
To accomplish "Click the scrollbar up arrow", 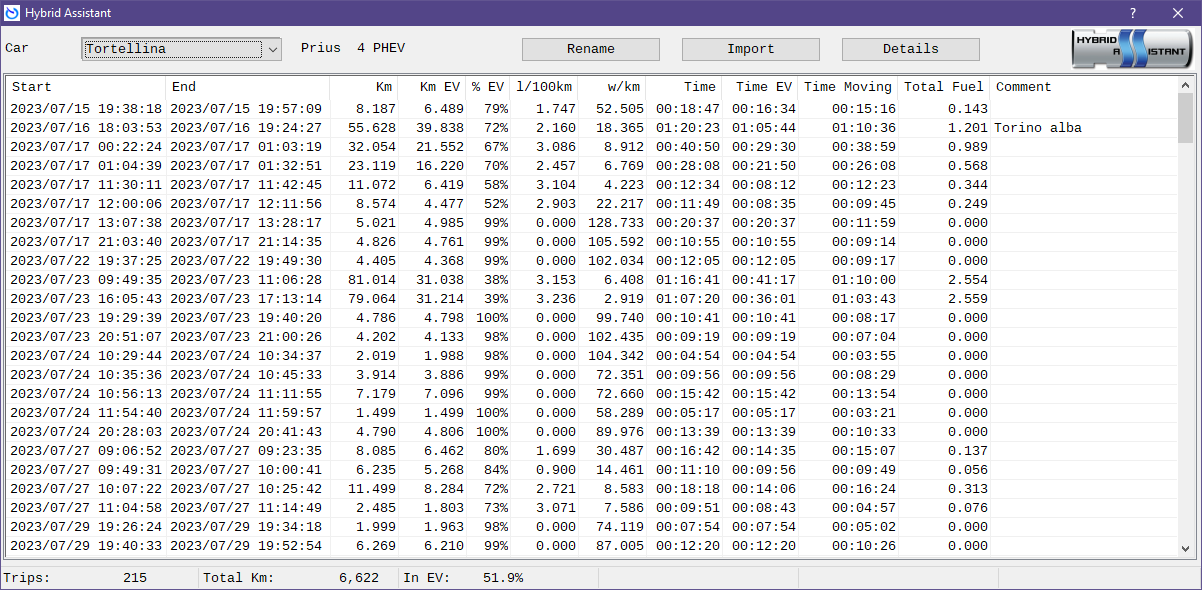I will pos(1186,86).
